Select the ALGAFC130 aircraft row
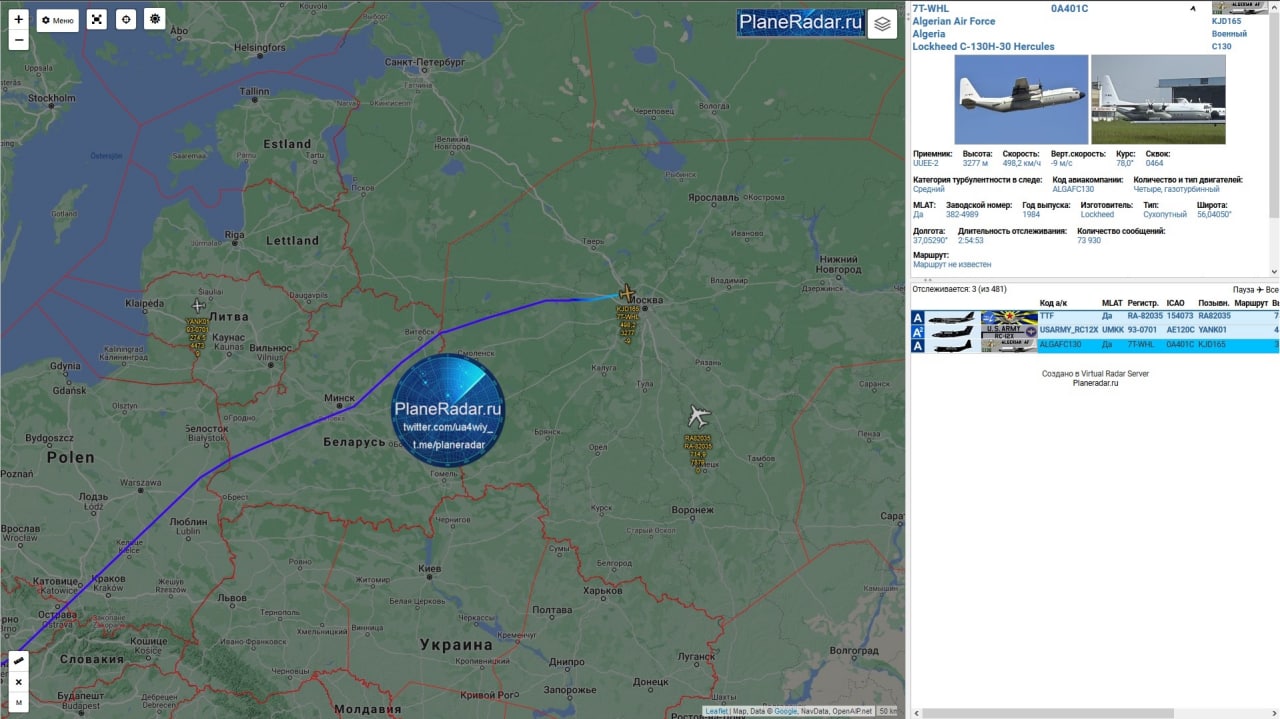This screenshot has height=719, width=1280. [1094, 345]
